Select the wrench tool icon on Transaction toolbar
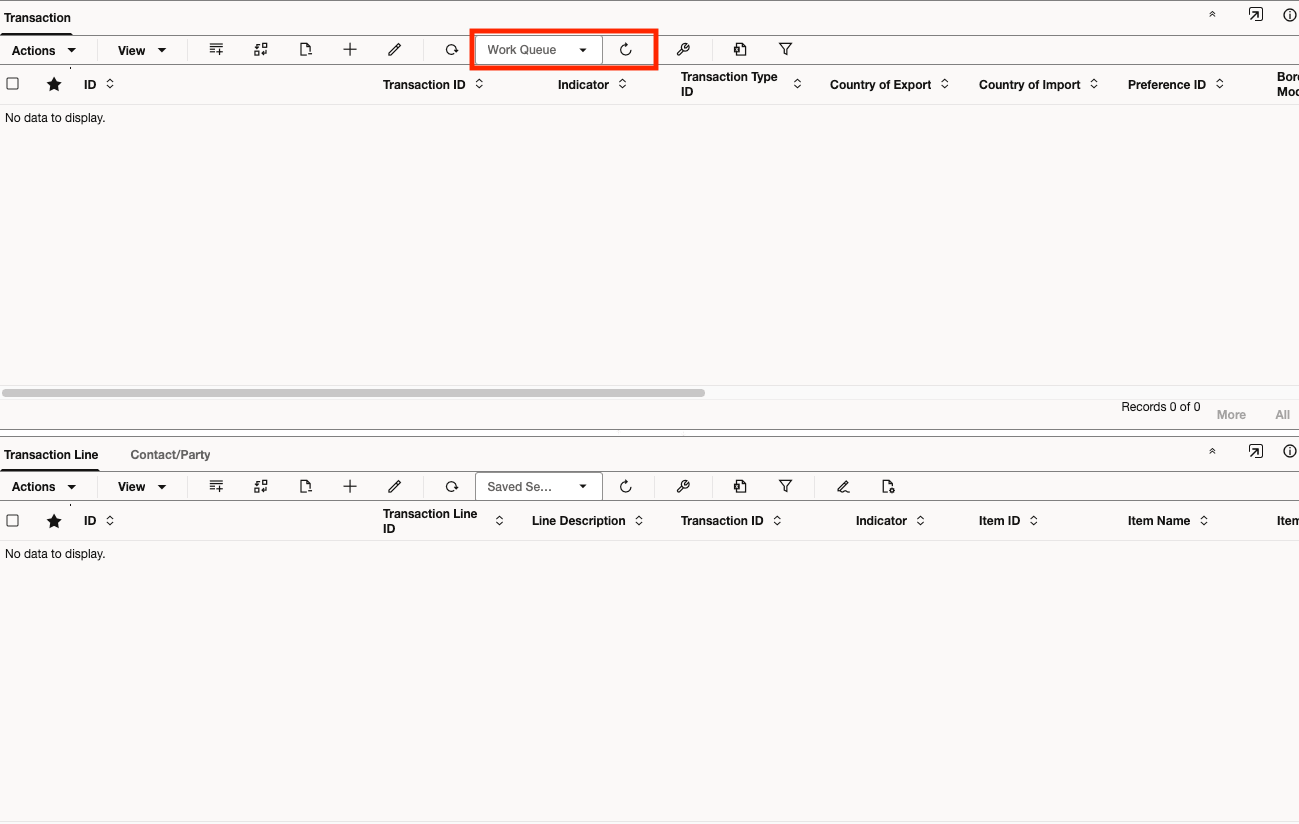 (684, 49)
